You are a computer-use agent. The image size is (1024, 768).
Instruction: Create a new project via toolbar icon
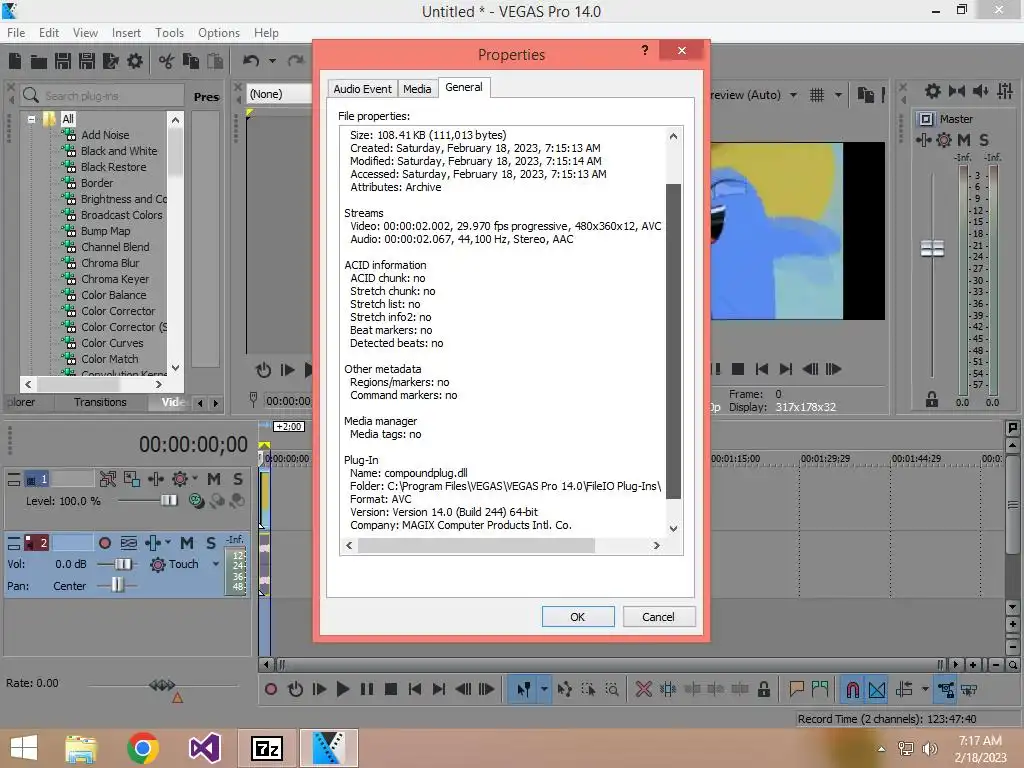tap(15, 61)
